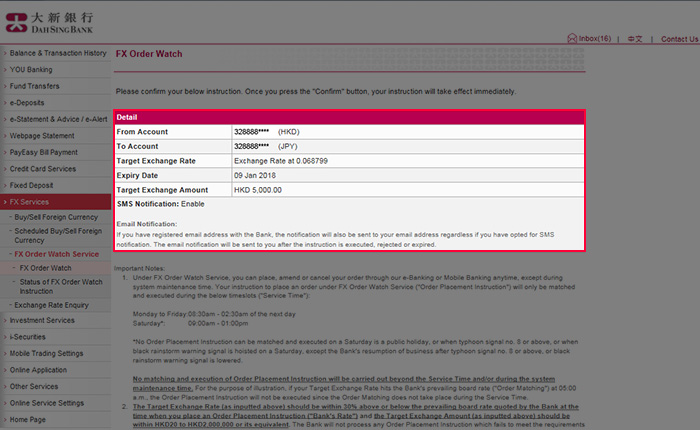Click Saturday service time line
This screenshot has height=430, width=700.
(x=190, y=323)
